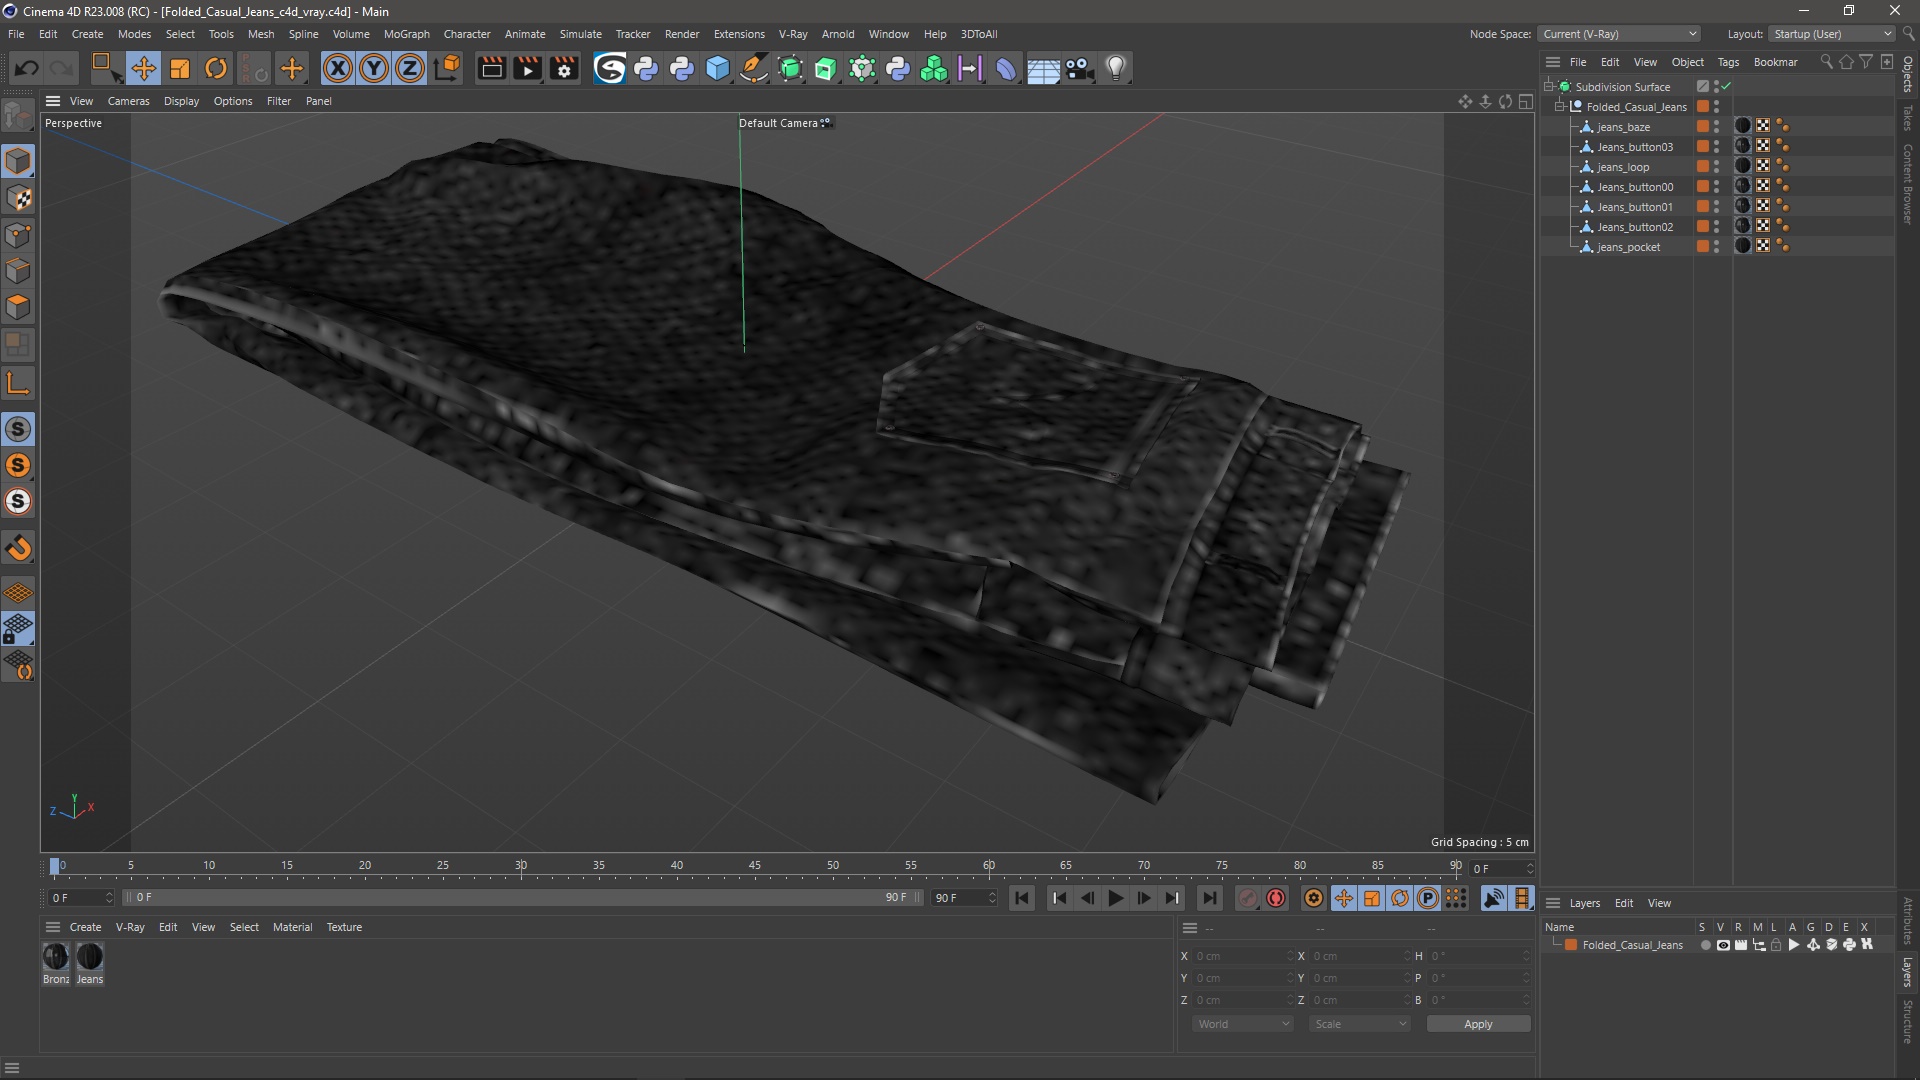Screen dimensions: 1920x1080
Task: Select jeans_pocket object in tree
Action: tap(1628, 247)
